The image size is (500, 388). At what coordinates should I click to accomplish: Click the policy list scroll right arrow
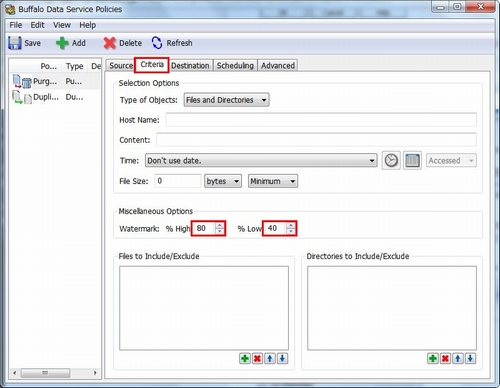tap(95, 373)
